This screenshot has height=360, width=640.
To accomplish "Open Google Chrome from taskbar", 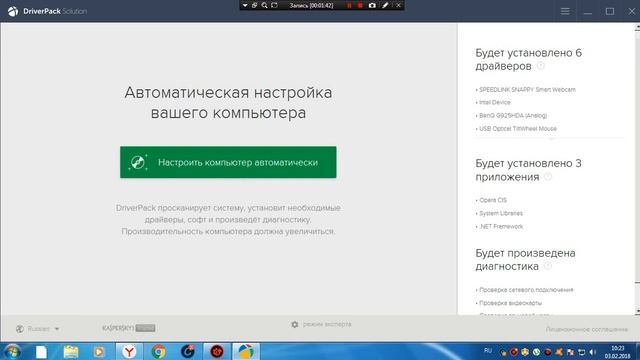I will pyautogui.click(x=158, y=351).
